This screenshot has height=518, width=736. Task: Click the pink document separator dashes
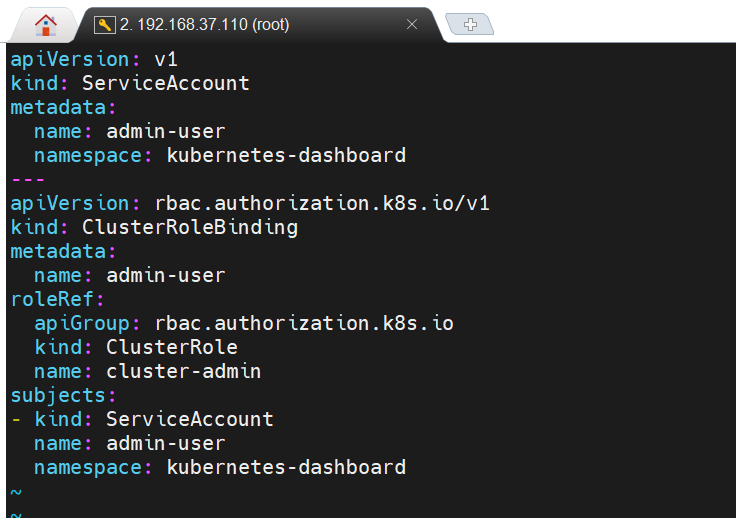pyautogui.click(x=28, y=180)
